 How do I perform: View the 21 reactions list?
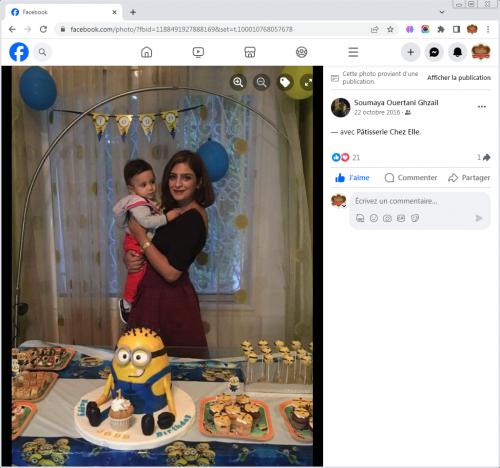346,157
